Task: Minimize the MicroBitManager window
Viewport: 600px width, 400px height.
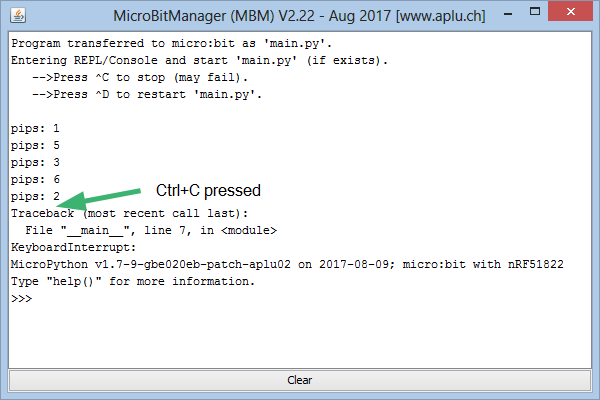Action: pyautogui.click(x=508, y=14)
